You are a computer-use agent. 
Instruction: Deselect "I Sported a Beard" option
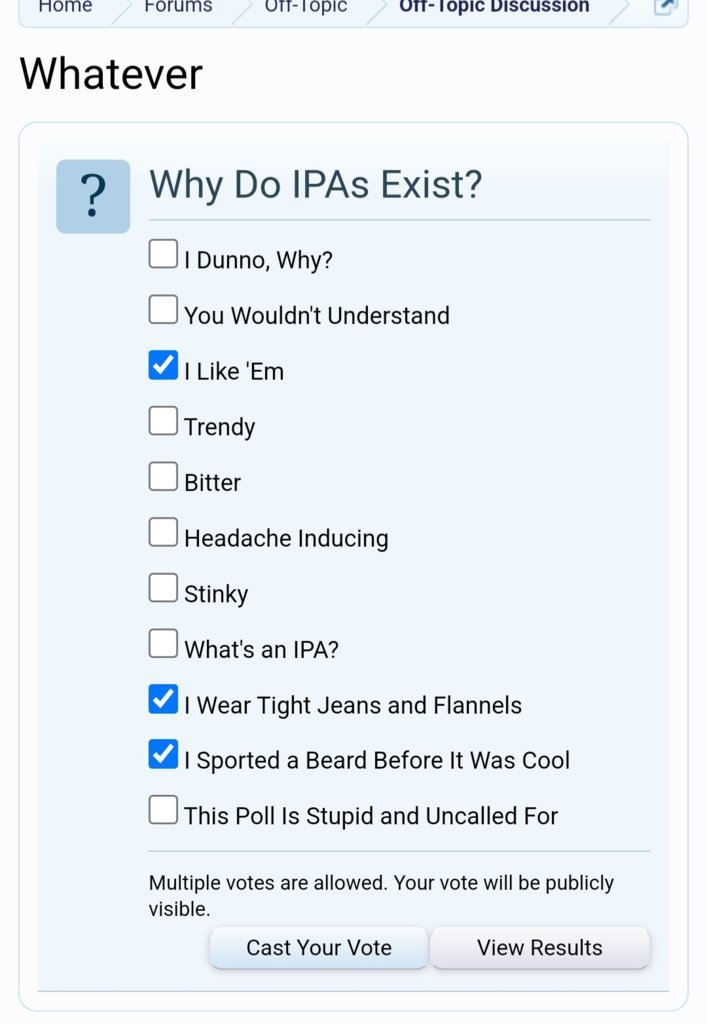pos(163,754)
